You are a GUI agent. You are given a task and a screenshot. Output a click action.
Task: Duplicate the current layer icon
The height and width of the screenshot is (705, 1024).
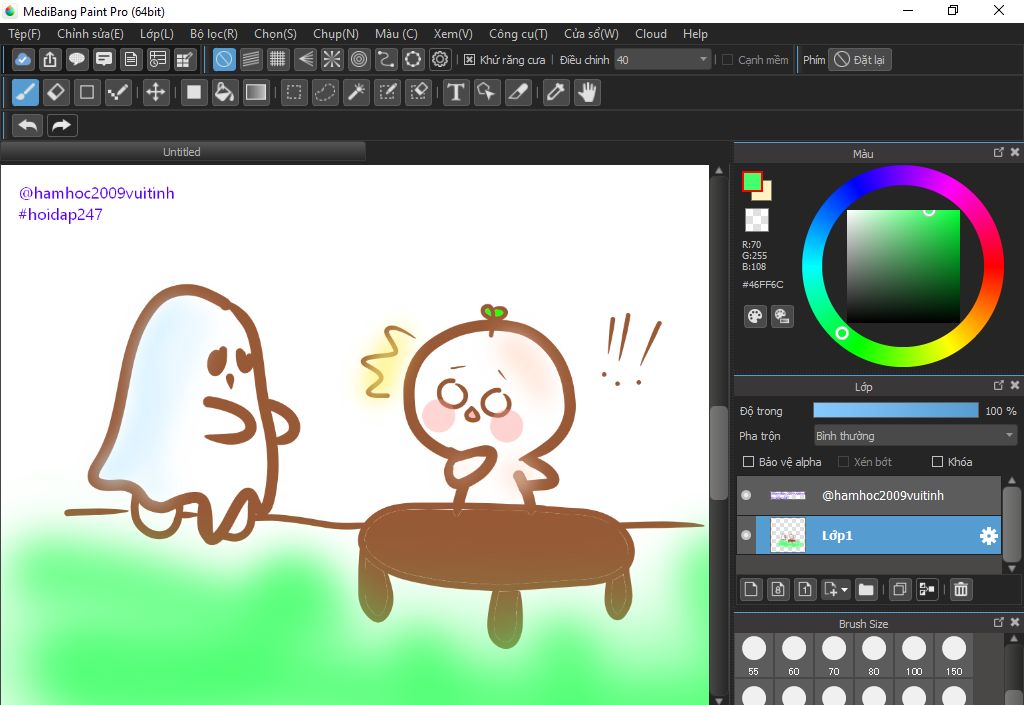899,589
